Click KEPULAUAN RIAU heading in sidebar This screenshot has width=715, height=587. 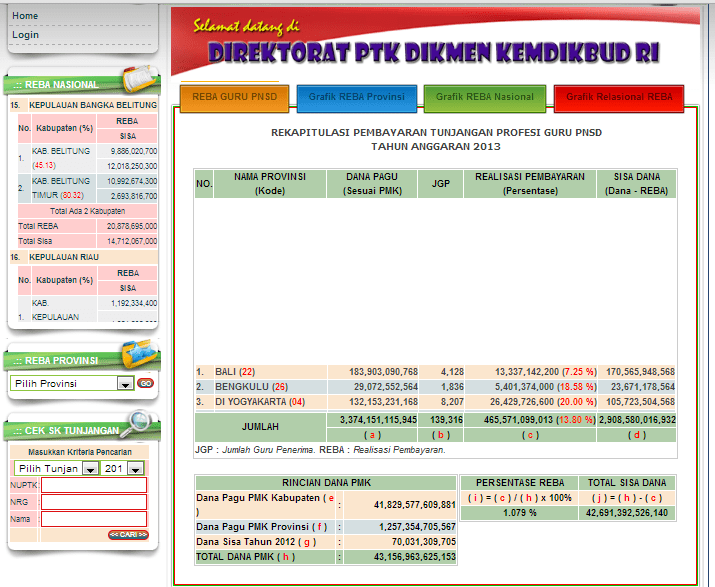(x=64, y=257)
